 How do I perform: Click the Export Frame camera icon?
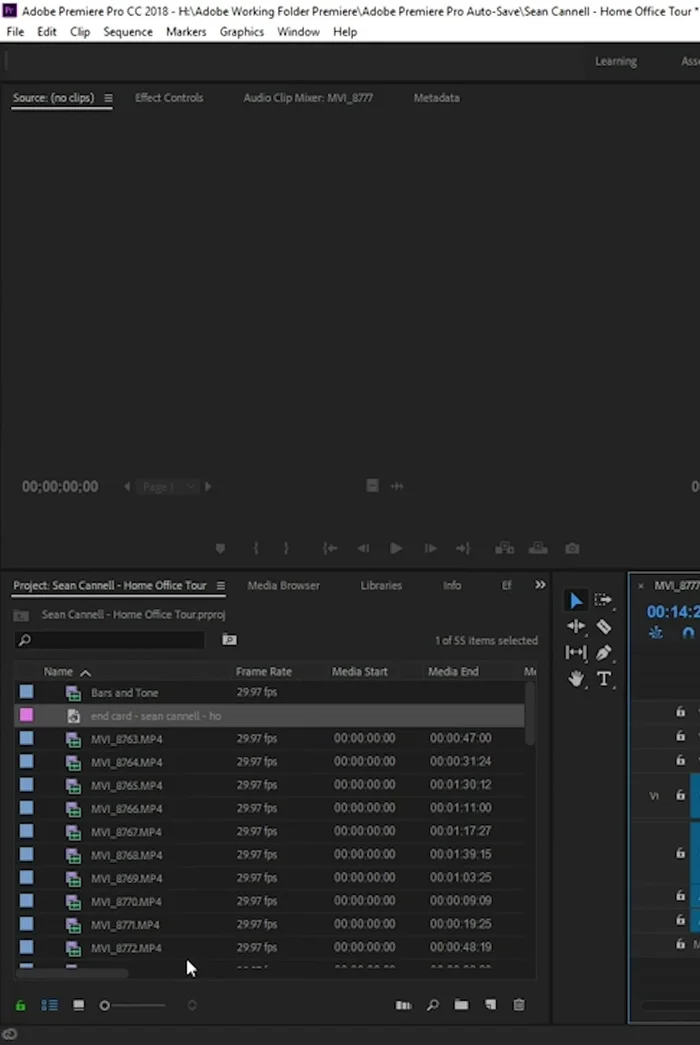click(x=572, y=548)
